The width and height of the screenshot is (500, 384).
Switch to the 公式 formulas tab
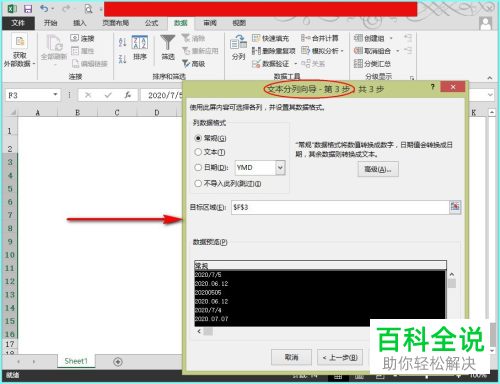[x=151, y=23]
